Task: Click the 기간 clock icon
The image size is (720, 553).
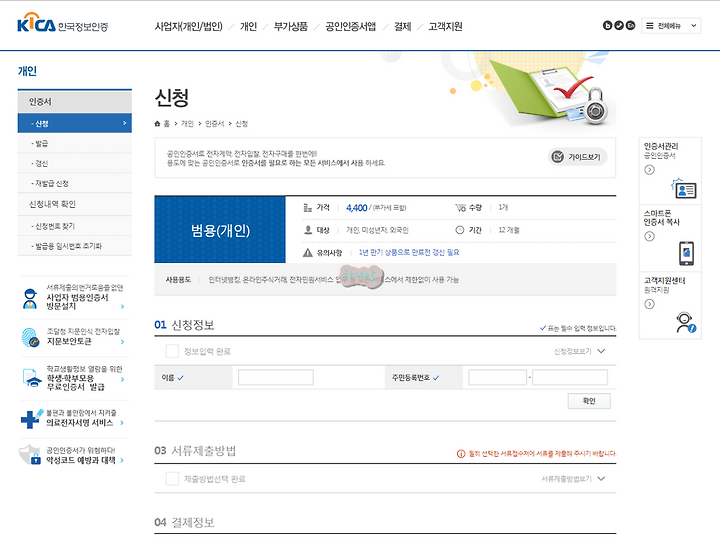Action: coord(460,230)
